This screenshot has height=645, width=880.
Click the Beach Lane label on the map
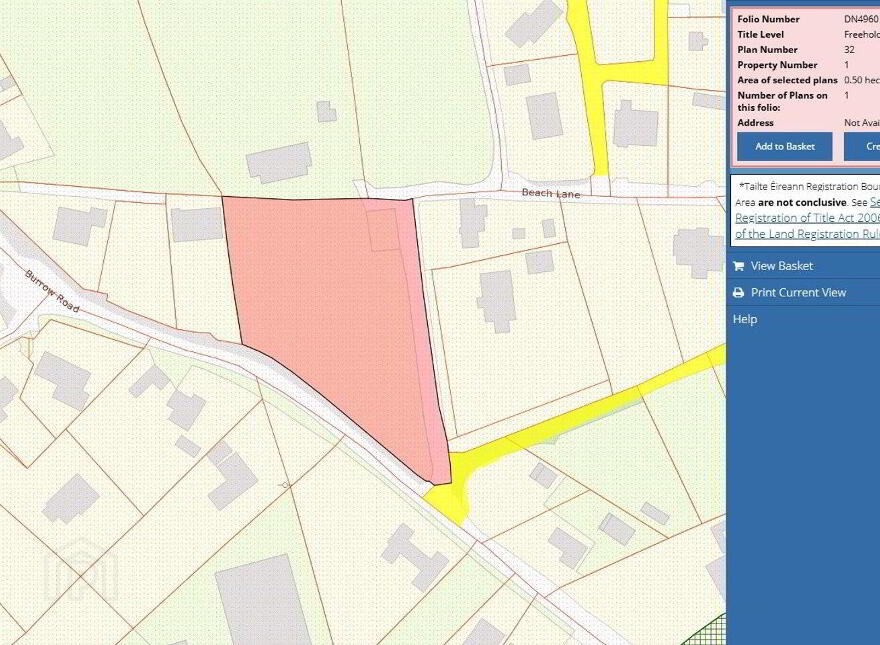tap(551, 193)
